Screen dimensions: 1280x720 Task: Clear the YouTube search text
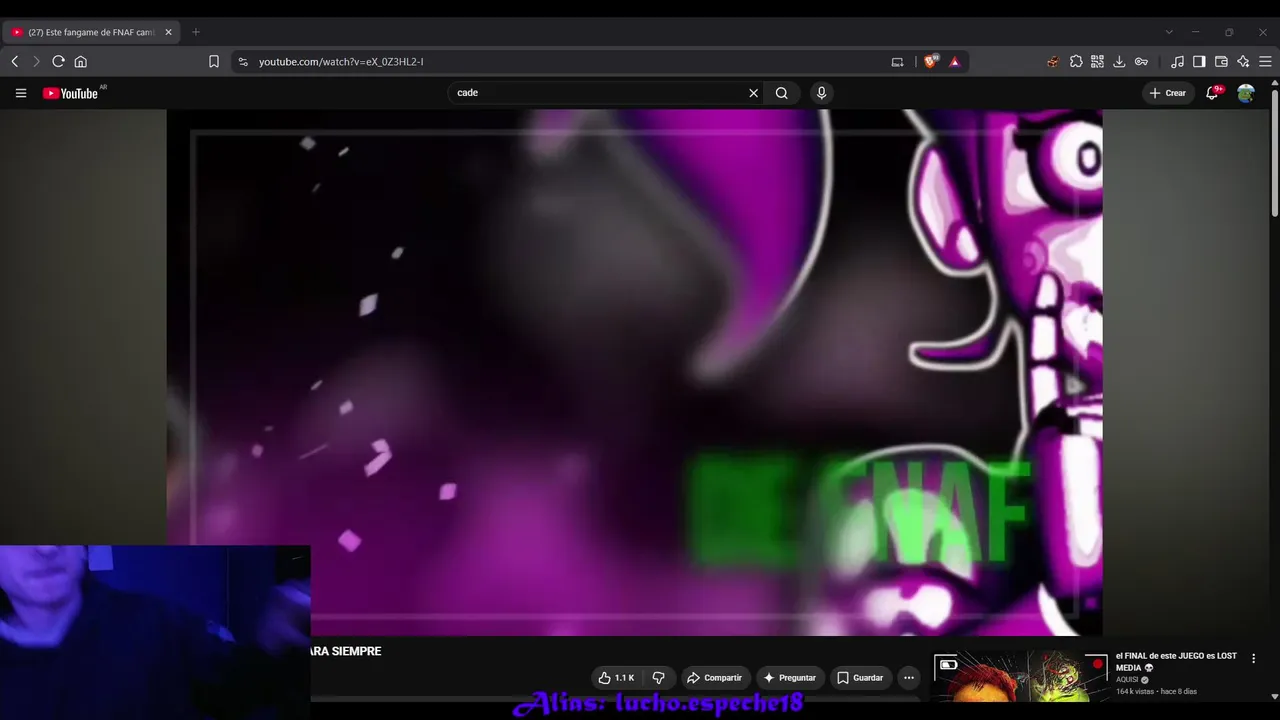tap(754, 93)
